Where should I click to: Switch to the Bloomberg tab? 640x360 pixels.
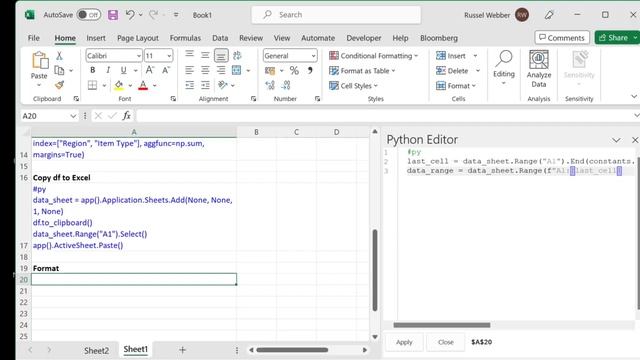click(x=439, y=38)
